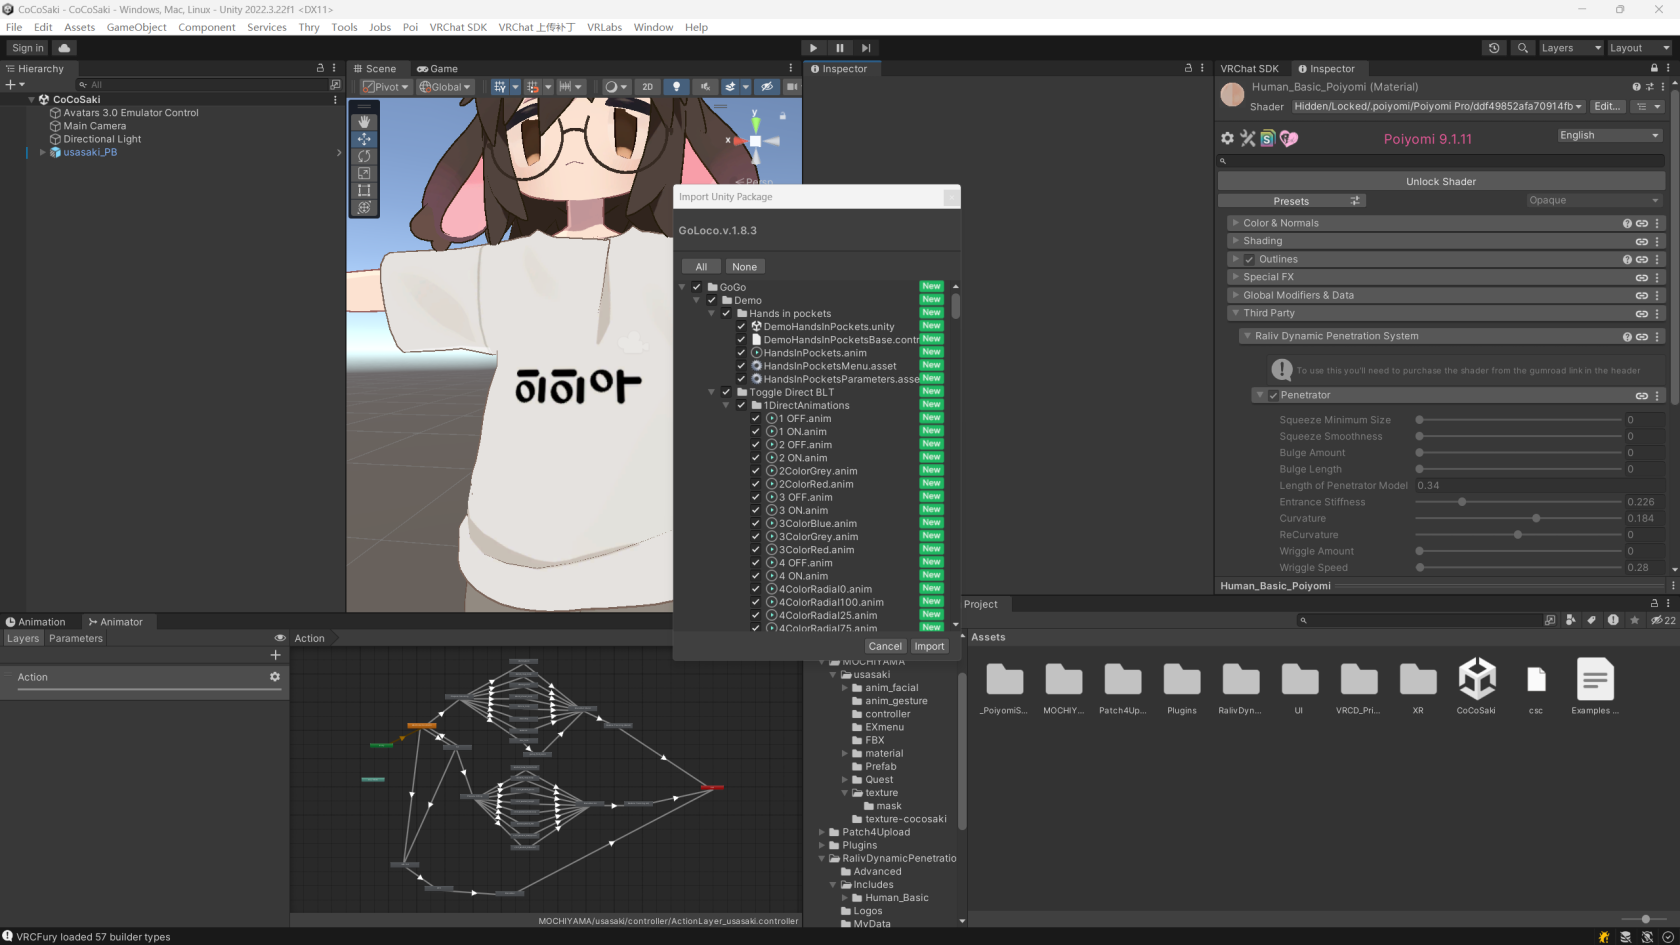Select the Scale tool in Scene toolbar
The width and height of the screenshot is (1680, 945).
[364, 173]
